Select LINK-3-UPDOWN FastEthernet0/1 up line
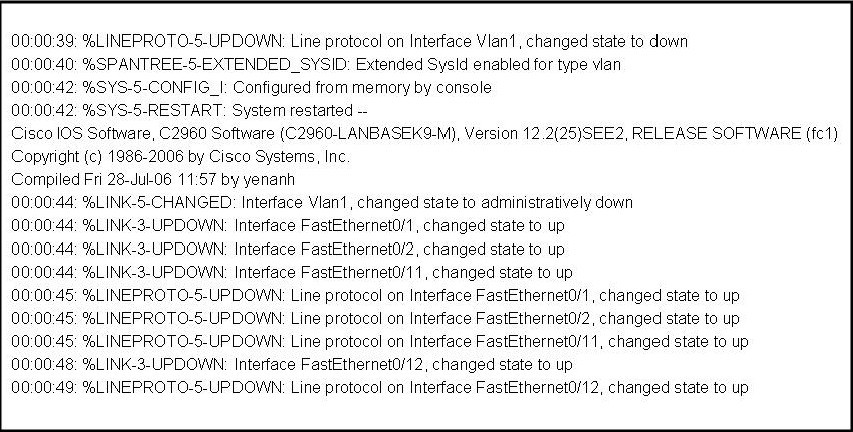The height and width of the screenshot is (432, 853). pos(288,226)
